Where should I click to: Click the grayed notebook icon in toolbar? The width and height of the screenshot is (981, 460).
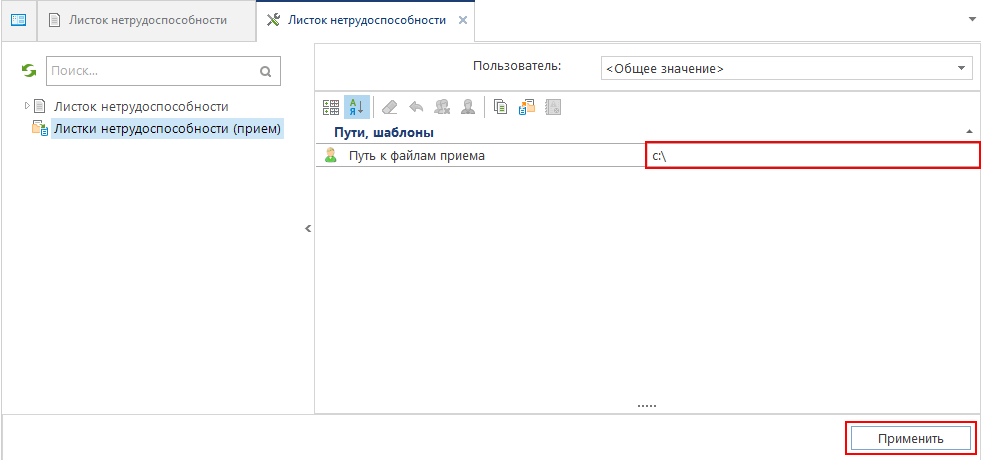pos(553,107)
